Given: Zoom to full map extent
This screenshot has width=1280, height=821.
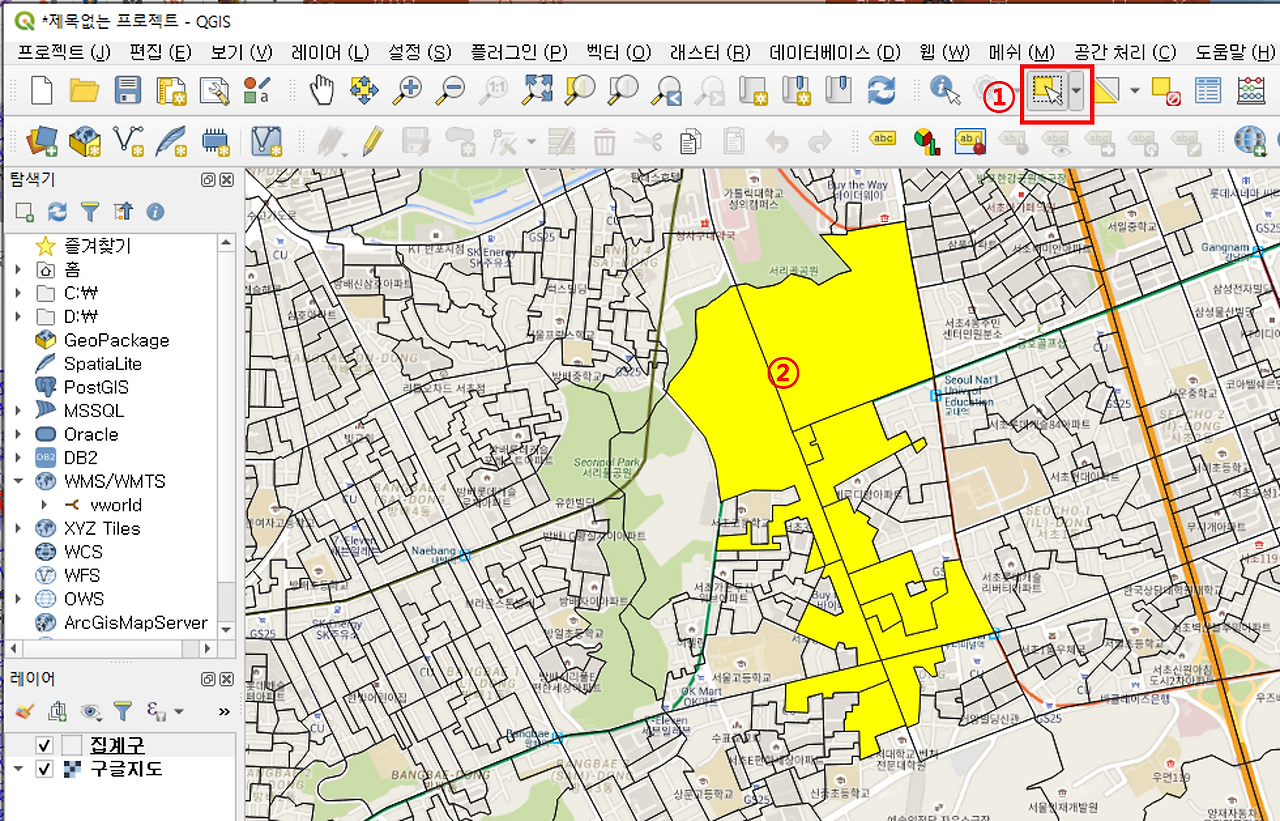Looking at the screenshot, I should 539,90.
